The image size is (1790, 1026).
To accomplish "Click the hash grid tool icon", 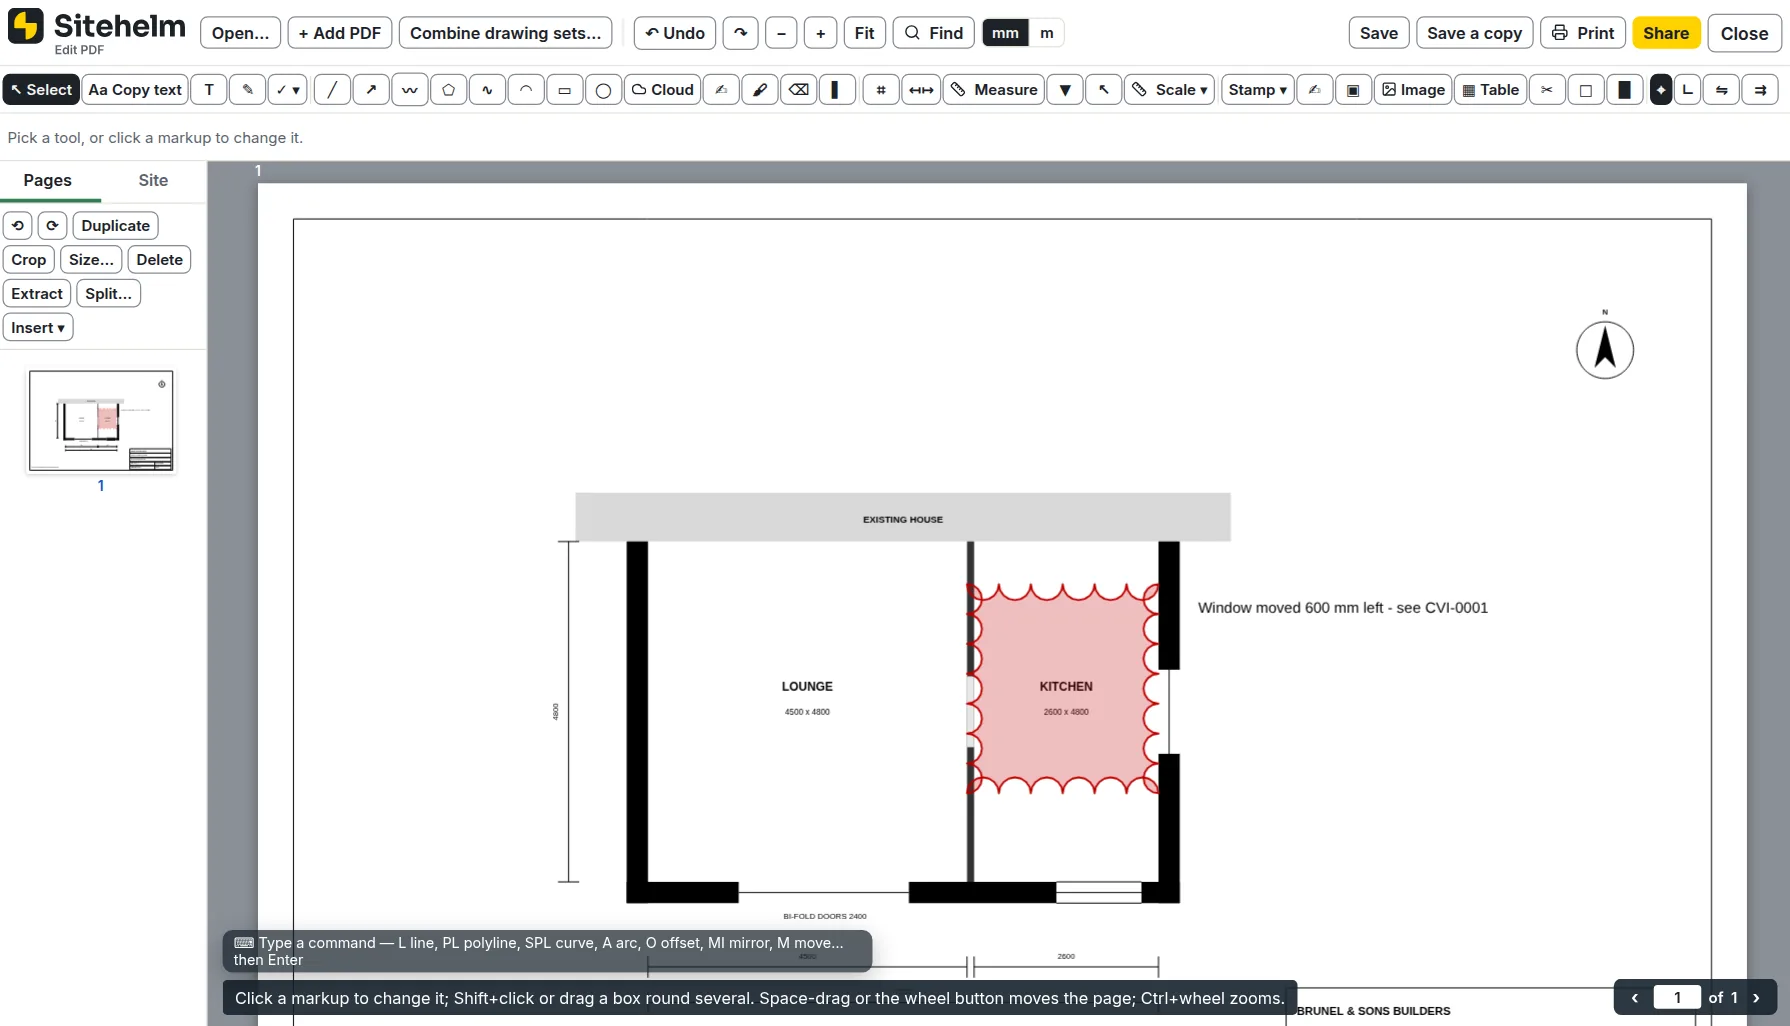I will tap(881, 90).
